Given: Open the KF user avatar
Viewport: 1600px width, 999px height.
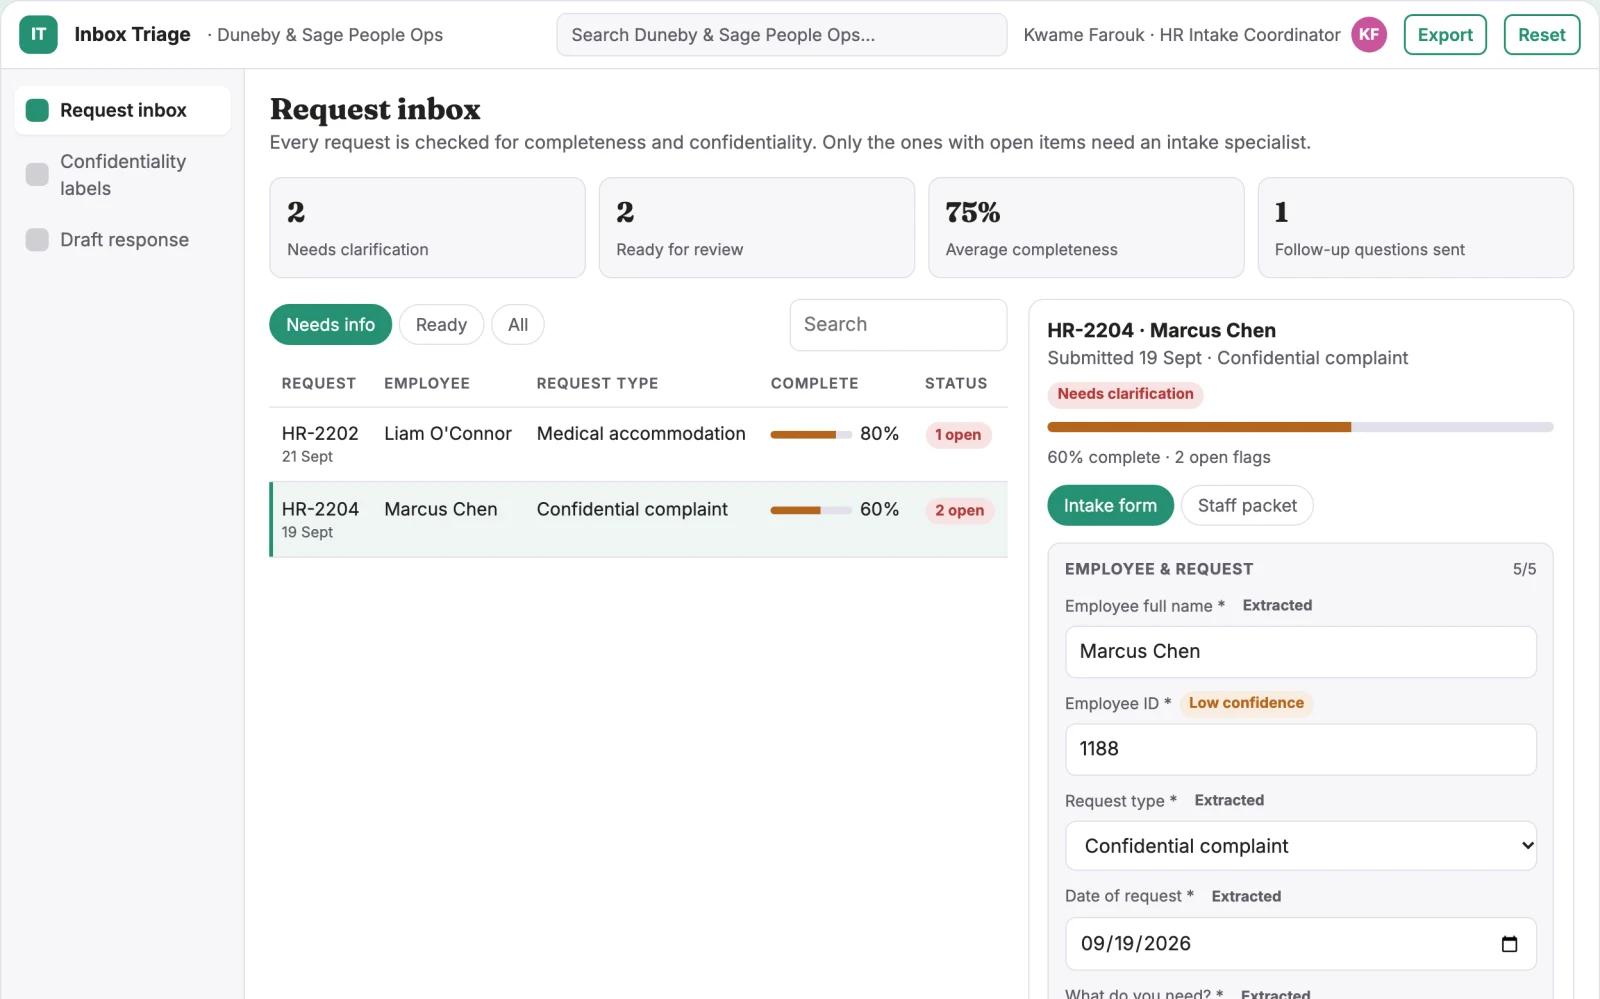Looking at the screenshot, I should (x=1369, y=34).
